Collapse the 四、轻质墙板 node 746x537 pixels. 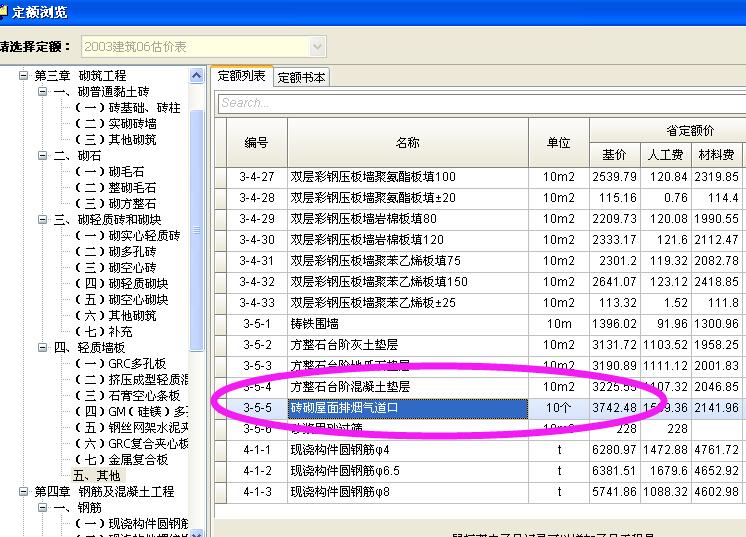click(x=42, y=348)
